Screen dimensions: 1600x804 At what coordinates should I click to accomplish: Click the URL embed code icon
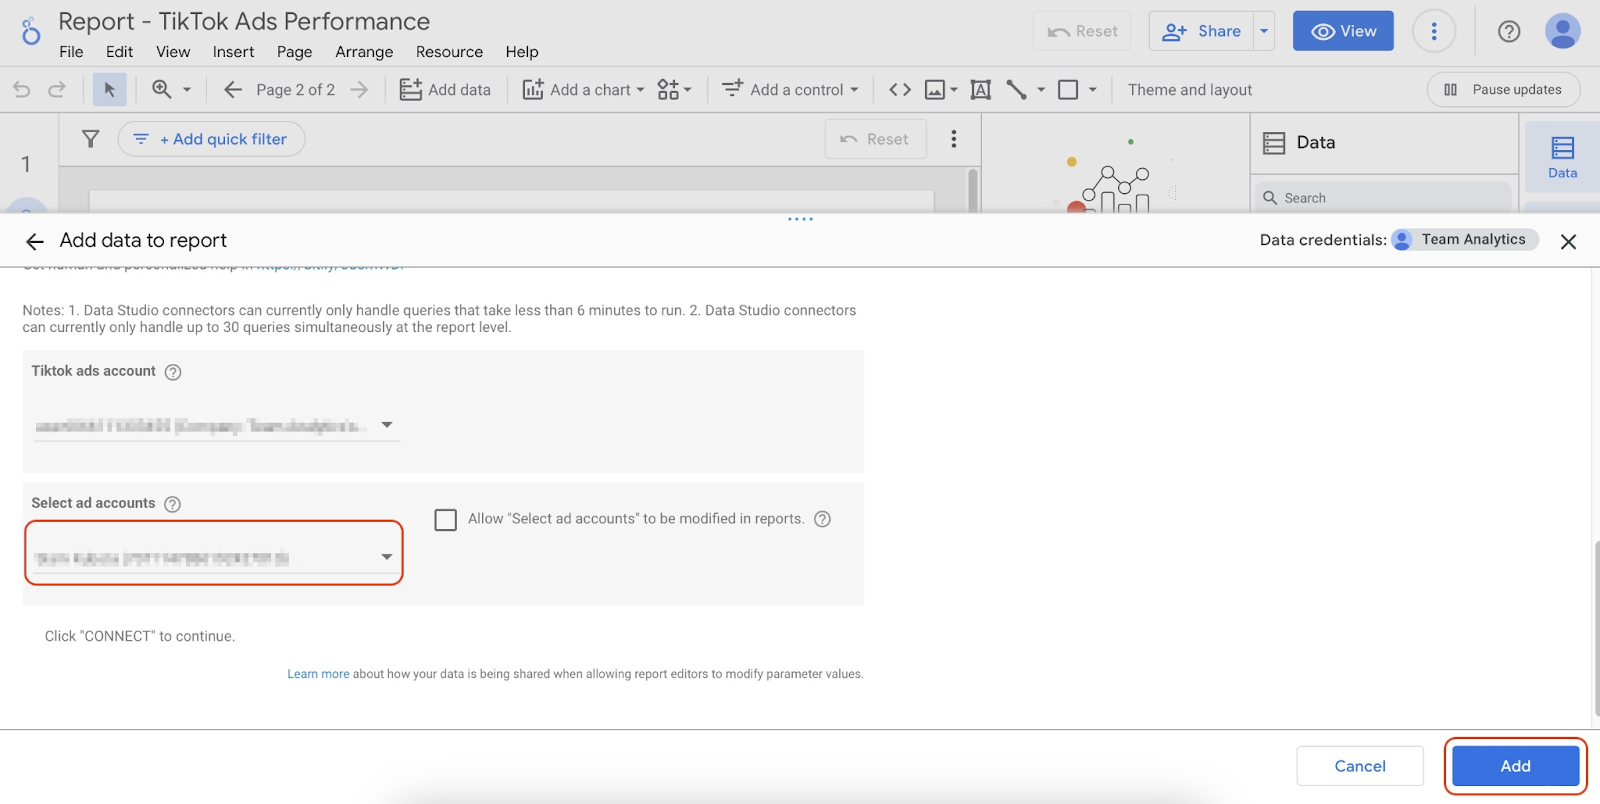900,90
